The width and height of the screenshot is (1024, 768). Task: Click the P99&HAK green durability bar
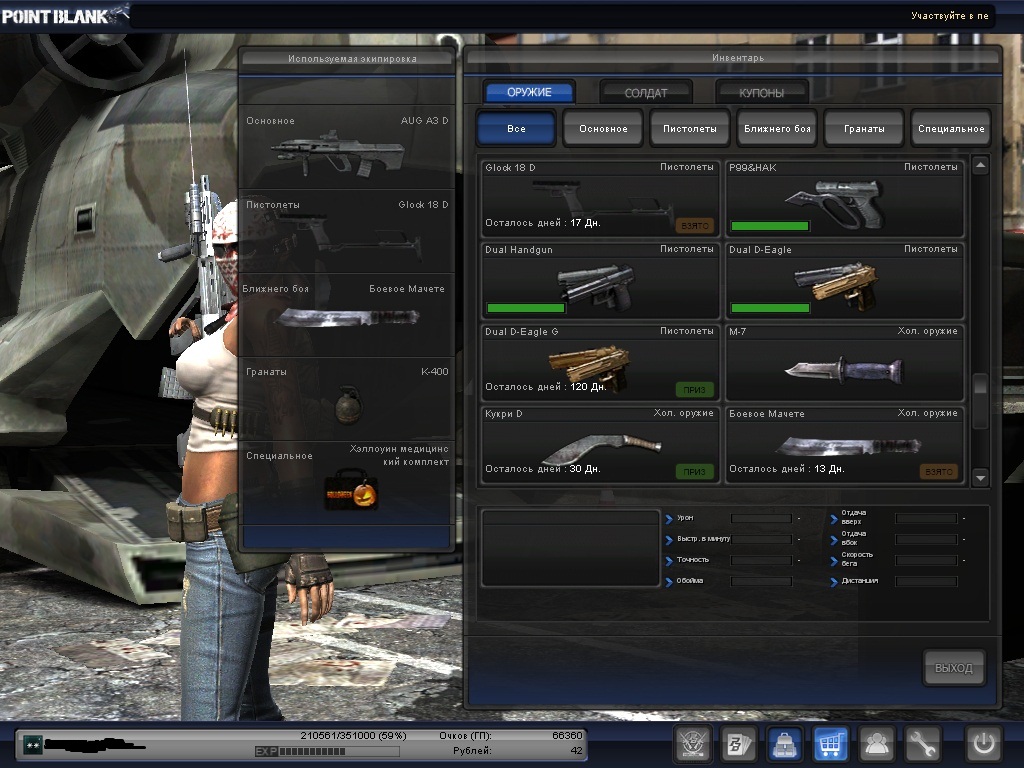769,226
